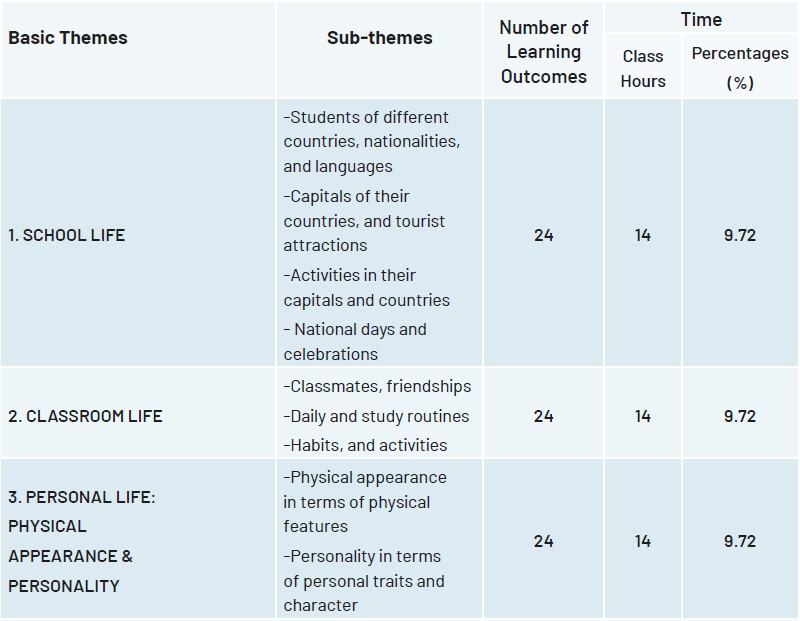800x621 pixels.
Task: Select the Daily and study routines sub-theme
Action: tap(376, 416)
